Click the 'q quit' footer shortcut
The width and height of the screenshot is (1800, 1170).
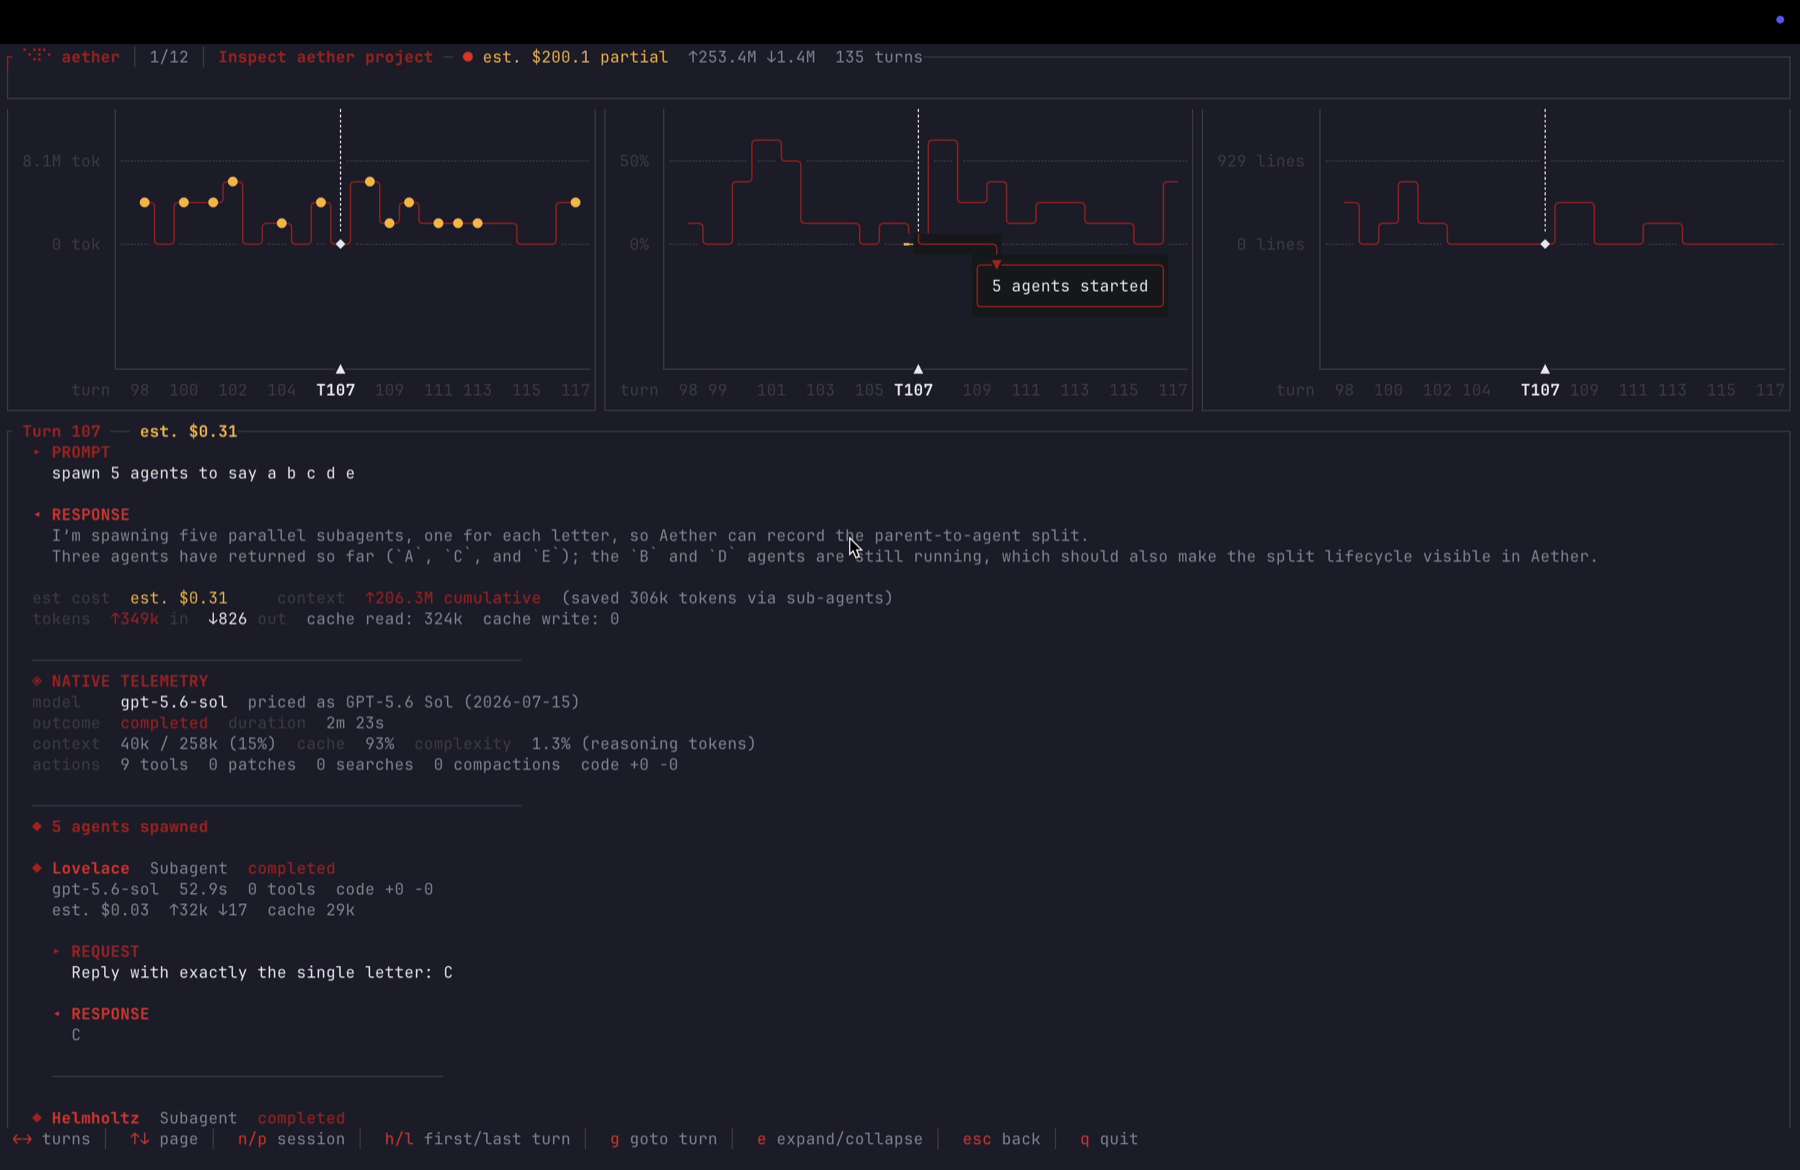point(1109,1139)
